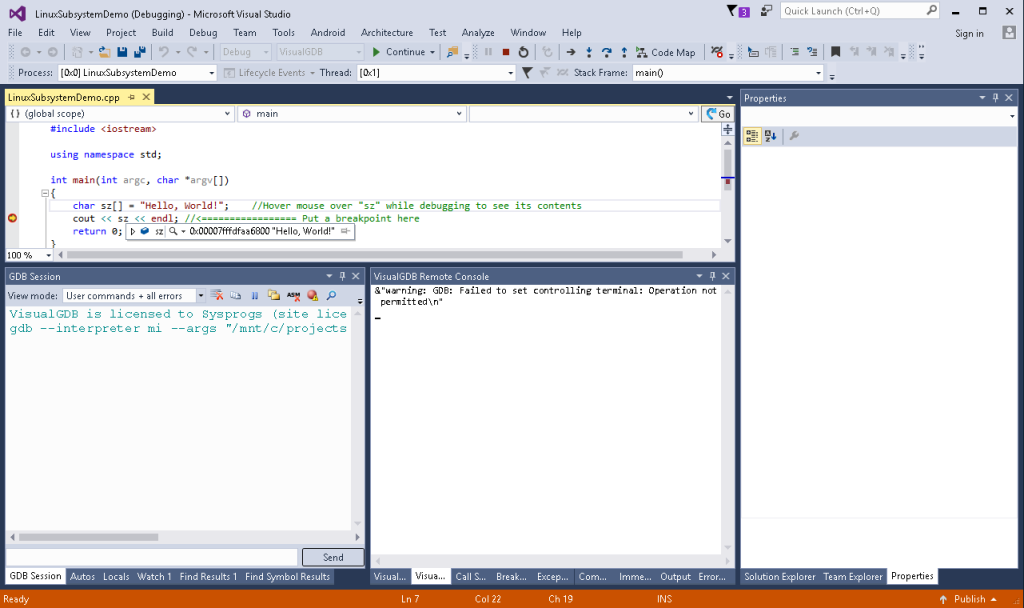Toggle auto-hide pin on the Properties panel
The width and height of the screenshot is (1024, 608).
point(996,97)
